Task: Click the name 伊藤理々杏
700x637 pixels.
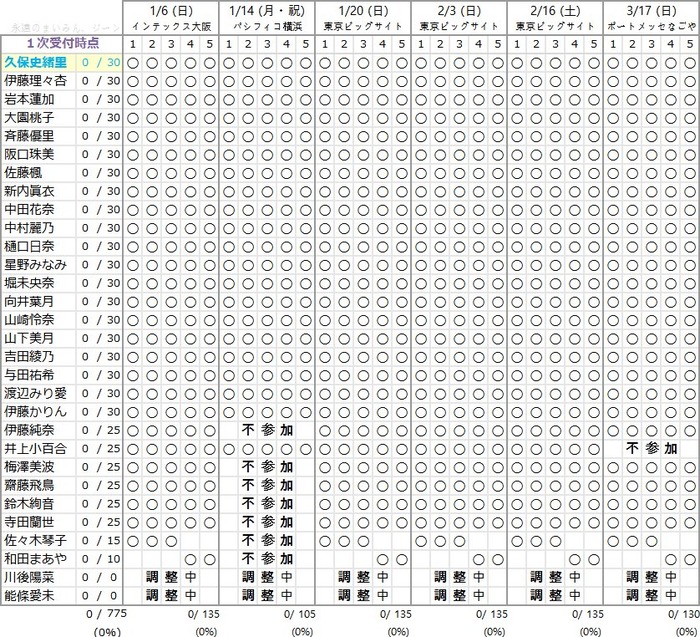Action: (36, 81)
